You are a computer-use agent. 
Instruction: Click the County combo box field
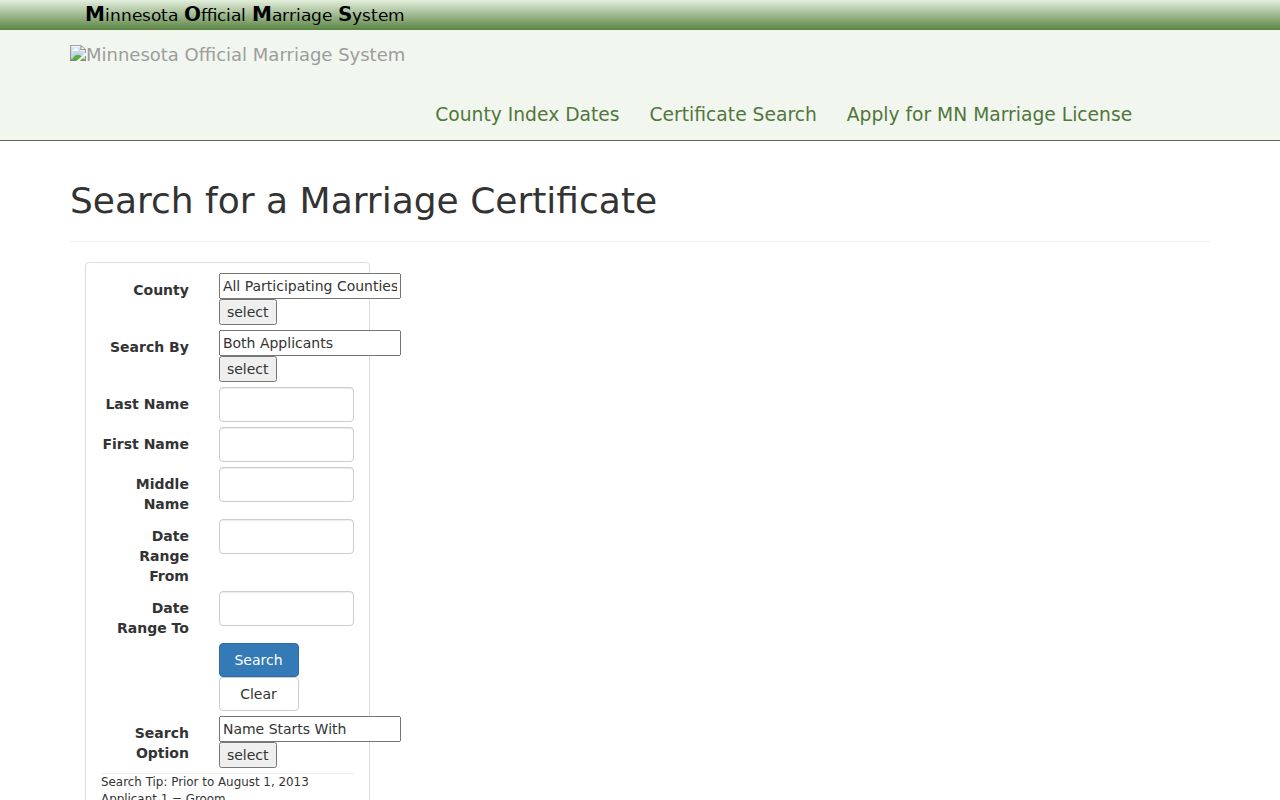coord(310,286)
